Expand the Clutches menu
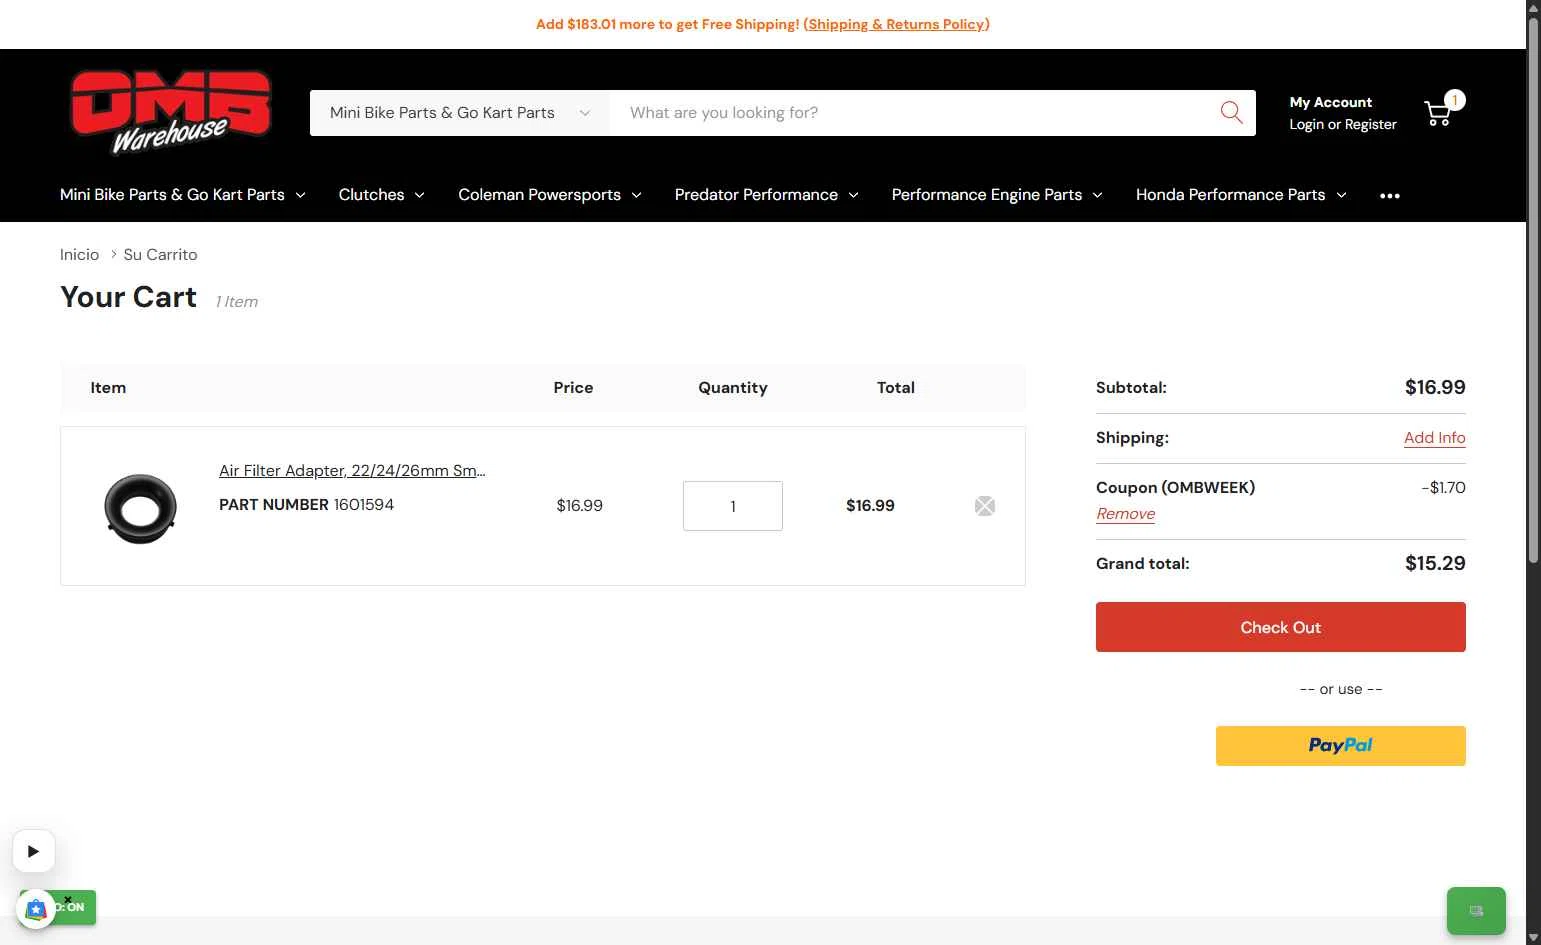1541x945 pixels. tap(382, 195)
